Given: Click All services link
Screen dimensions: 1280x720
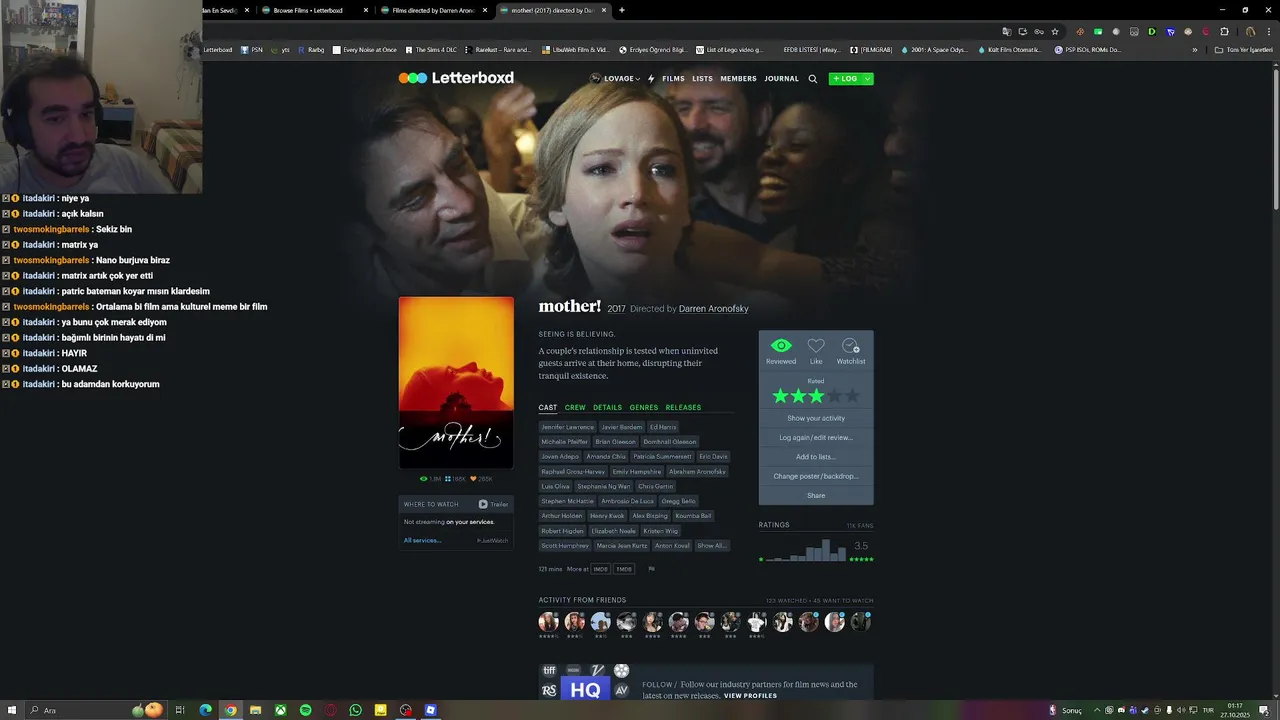Looking at the screenshot, I should (422, 540).
